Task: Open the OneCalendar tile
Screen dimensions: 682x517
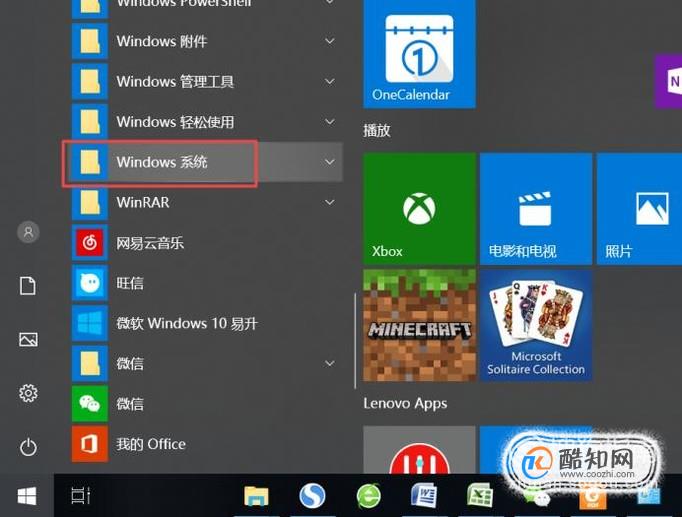Action: coord(419,54)
